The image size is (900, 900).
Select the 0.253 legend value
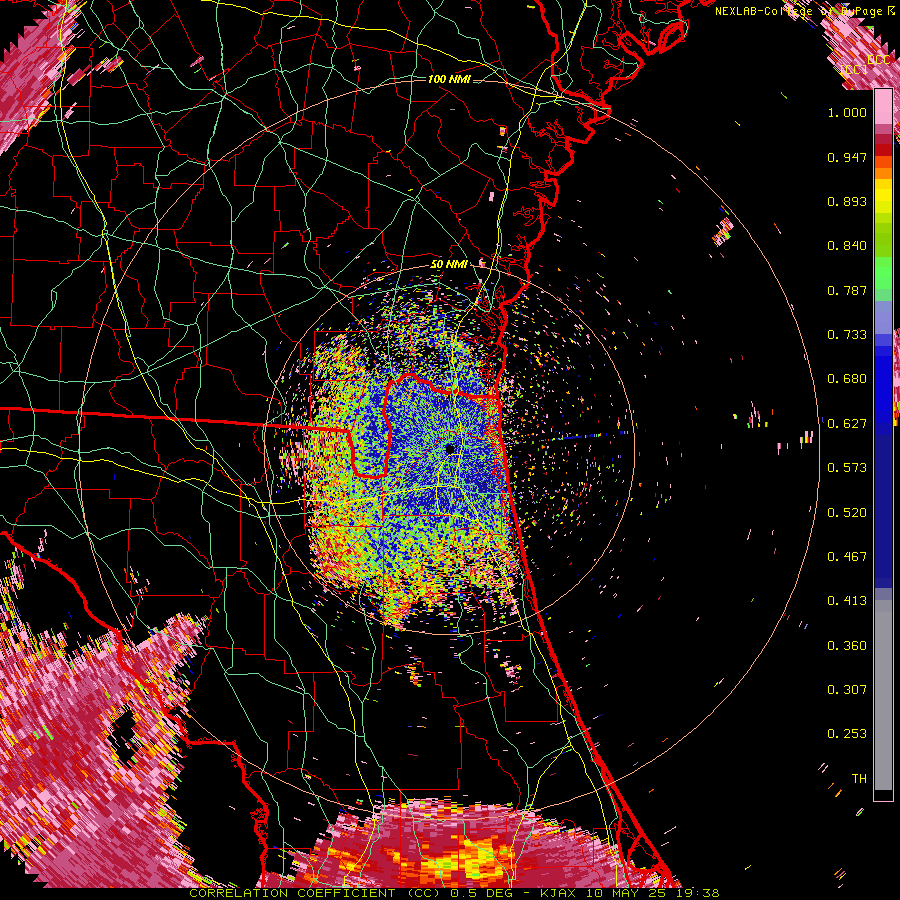click(x=847, y=734)
